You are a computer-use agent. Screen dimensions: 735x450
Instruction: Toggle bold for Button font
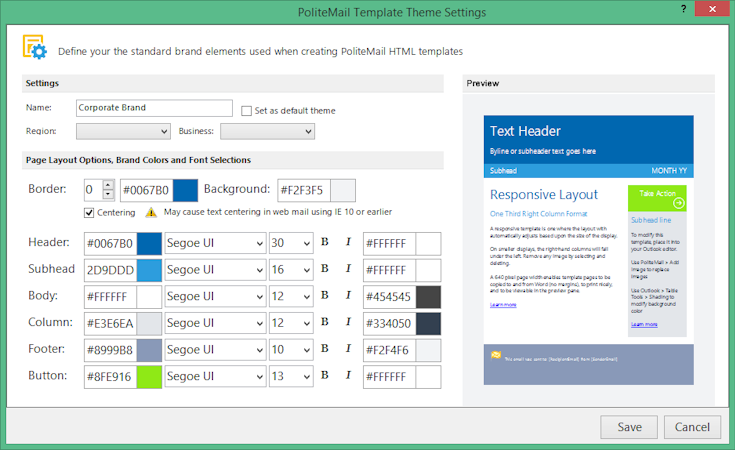pos(324,375)
